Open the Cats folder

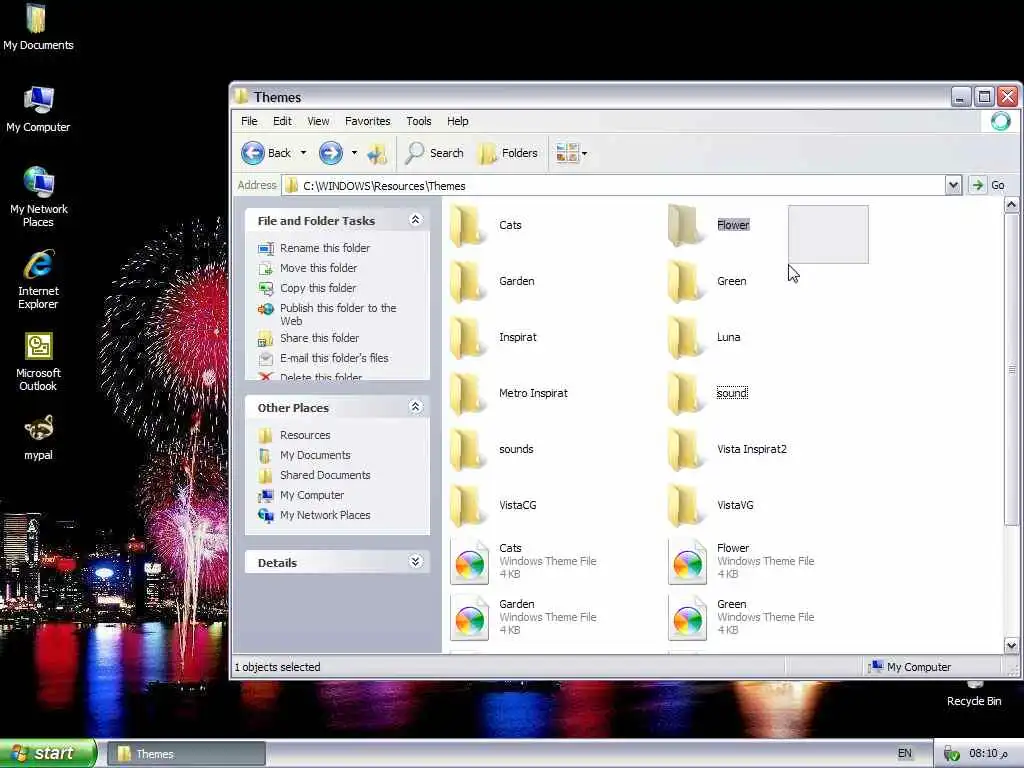click(x=486, y=225)
